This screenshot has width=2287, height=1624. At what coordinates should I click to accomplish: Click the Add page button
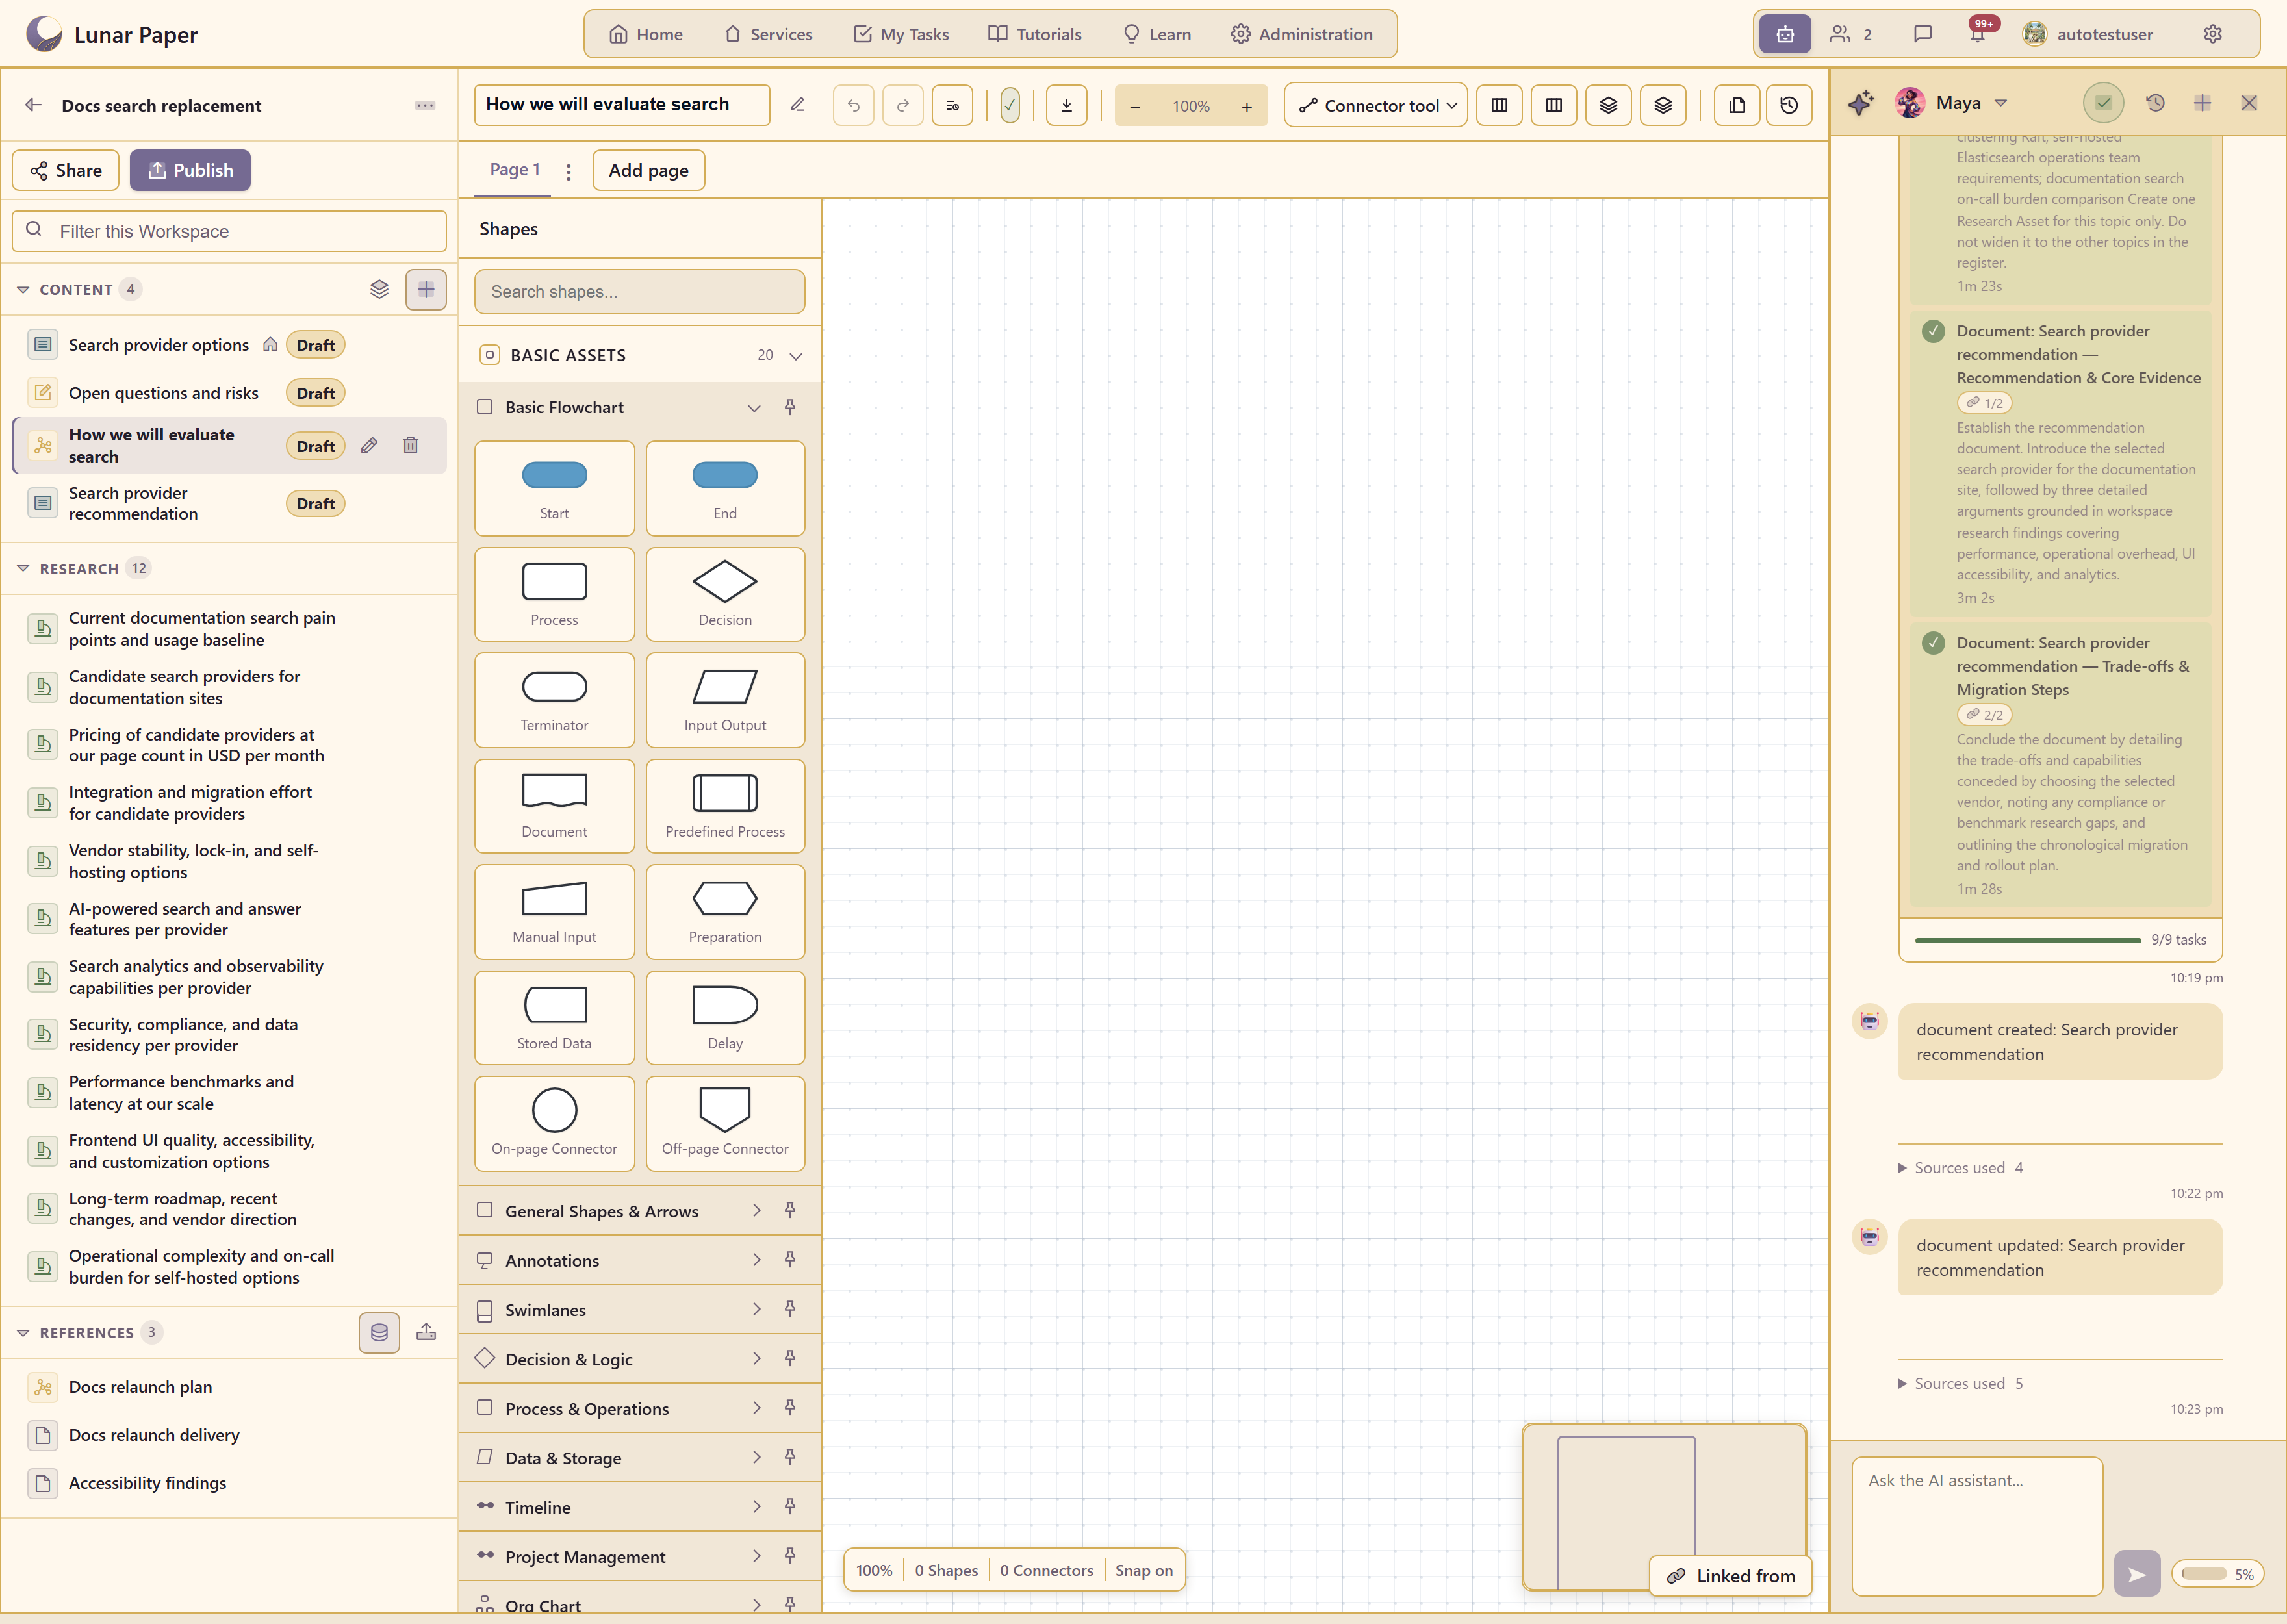coord(648,170)
